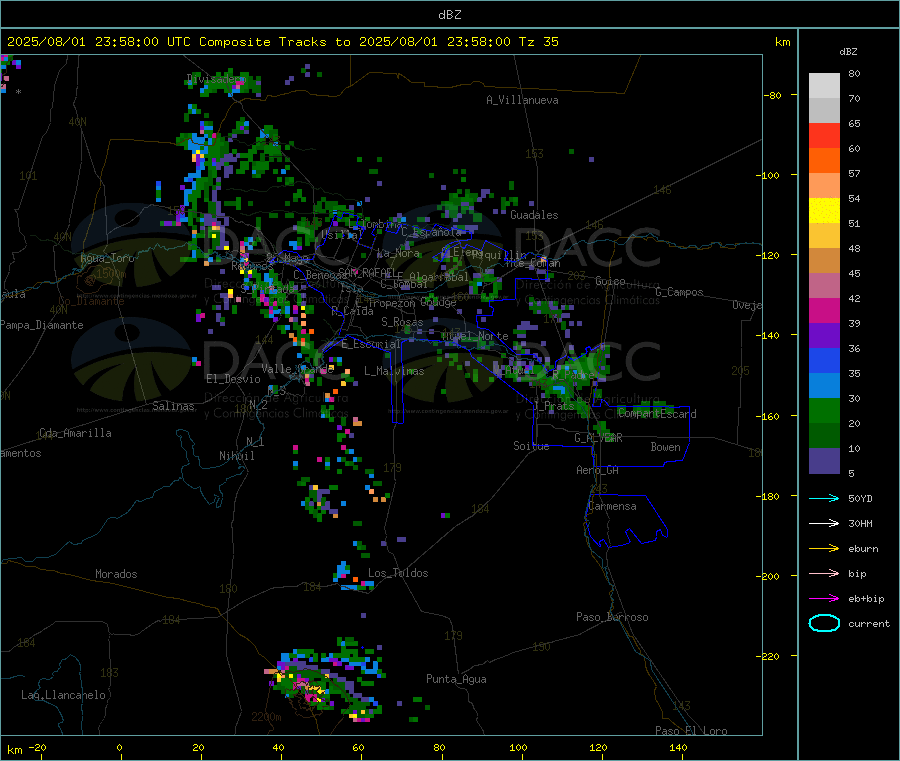Select the bright green 20-30 dBZ swatch
900x761 pixels.
tap(824, 410)
